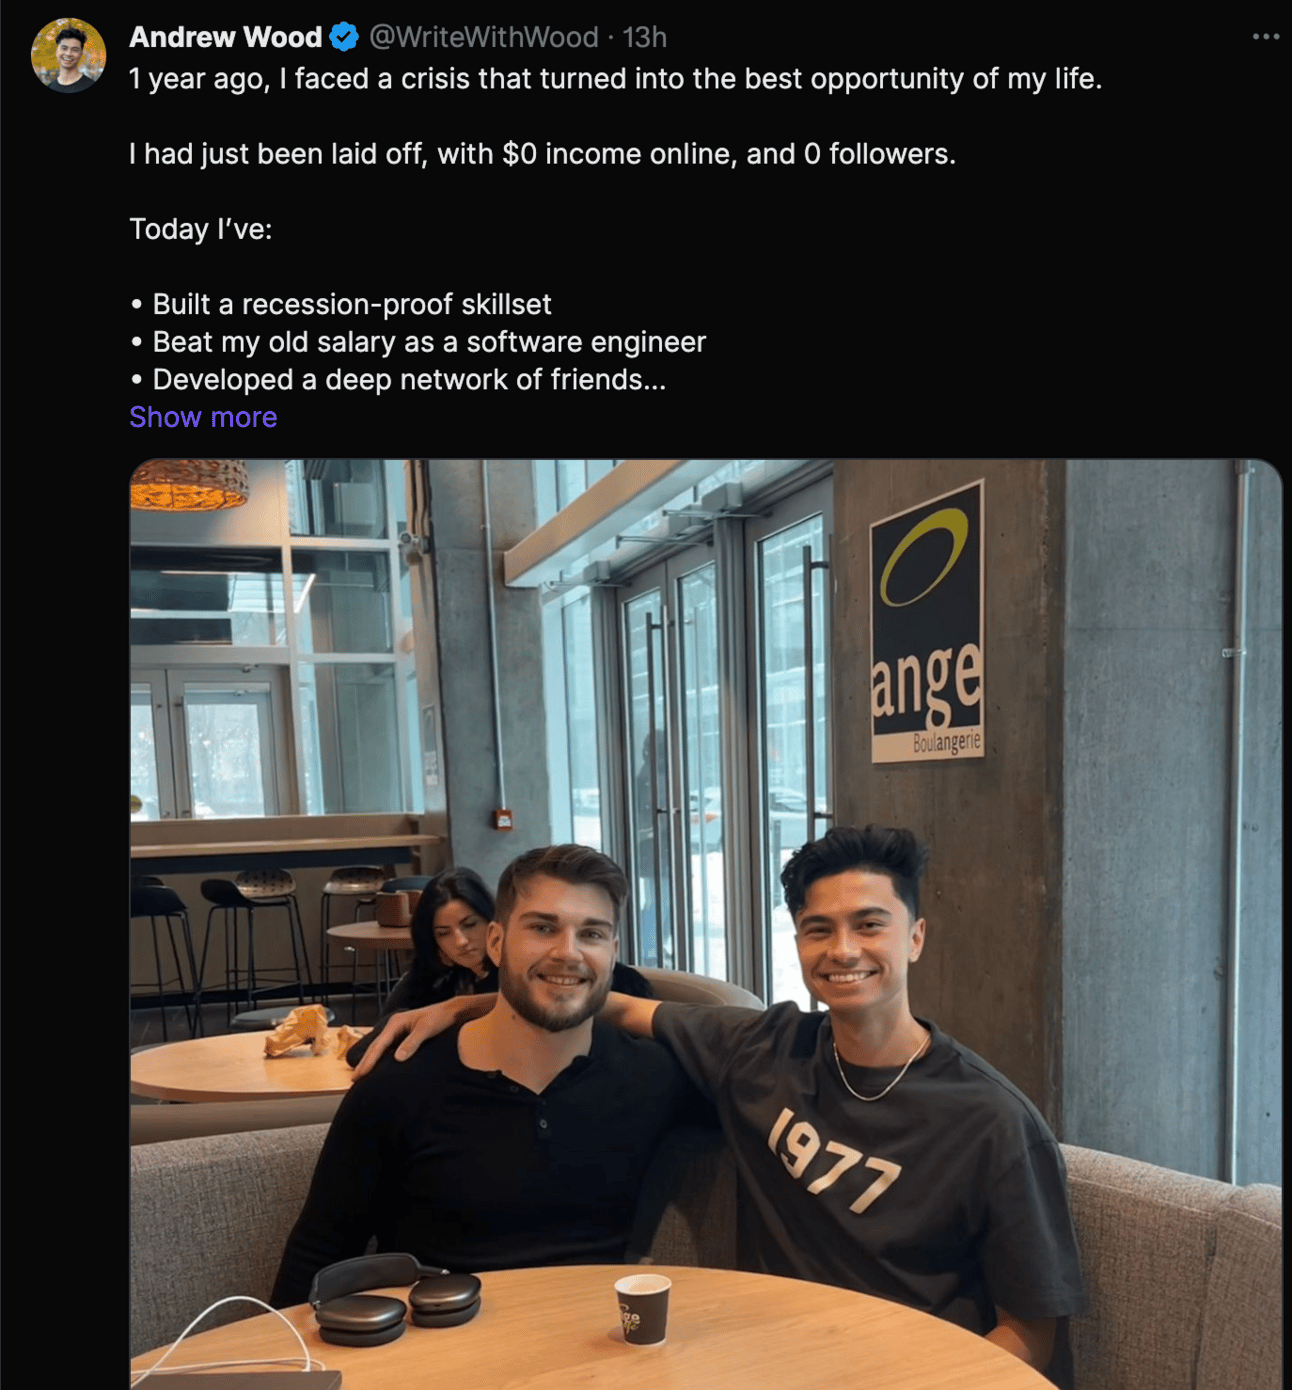
Task: Click the line about recession-proof skillset
Action: pos(341,304)
